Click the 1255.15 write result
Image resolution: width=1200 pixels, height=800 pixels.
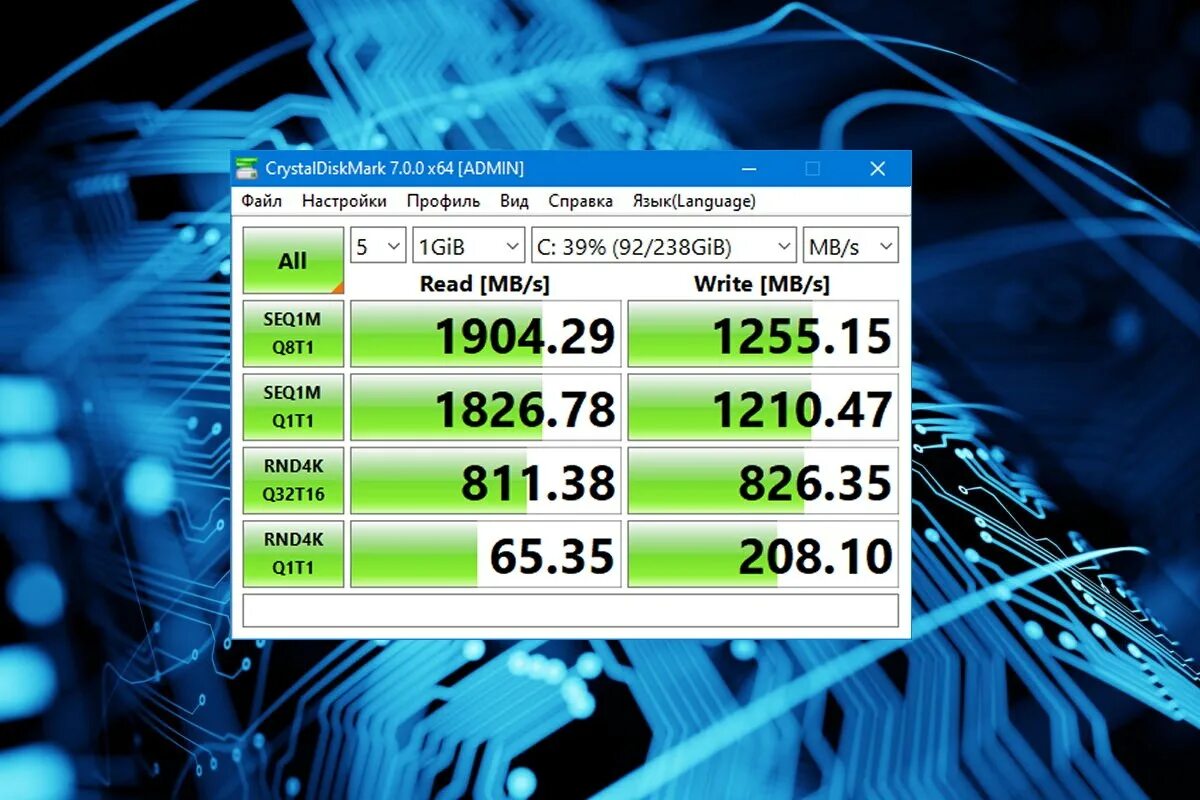point(763,334)
